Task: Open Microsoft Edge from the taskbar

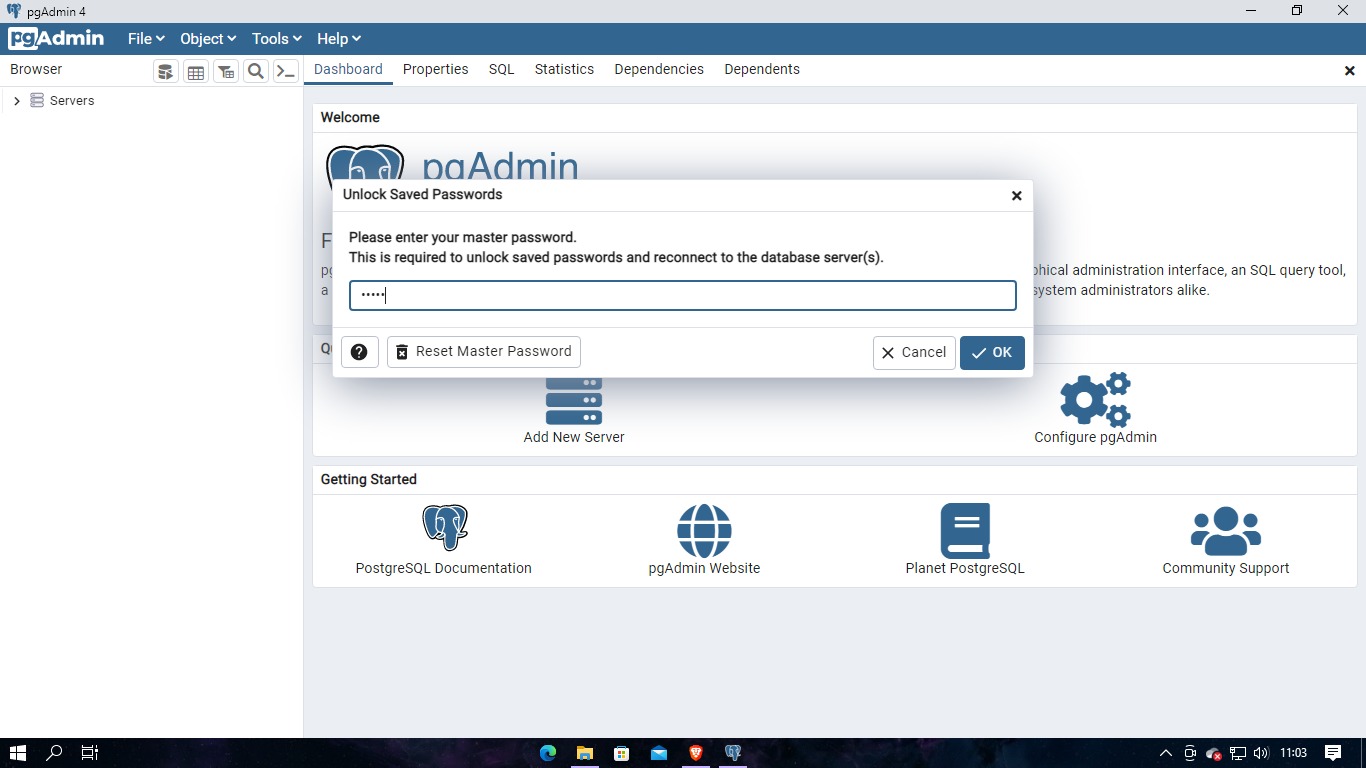Action: pyautogui.click(x=547, y=753)
